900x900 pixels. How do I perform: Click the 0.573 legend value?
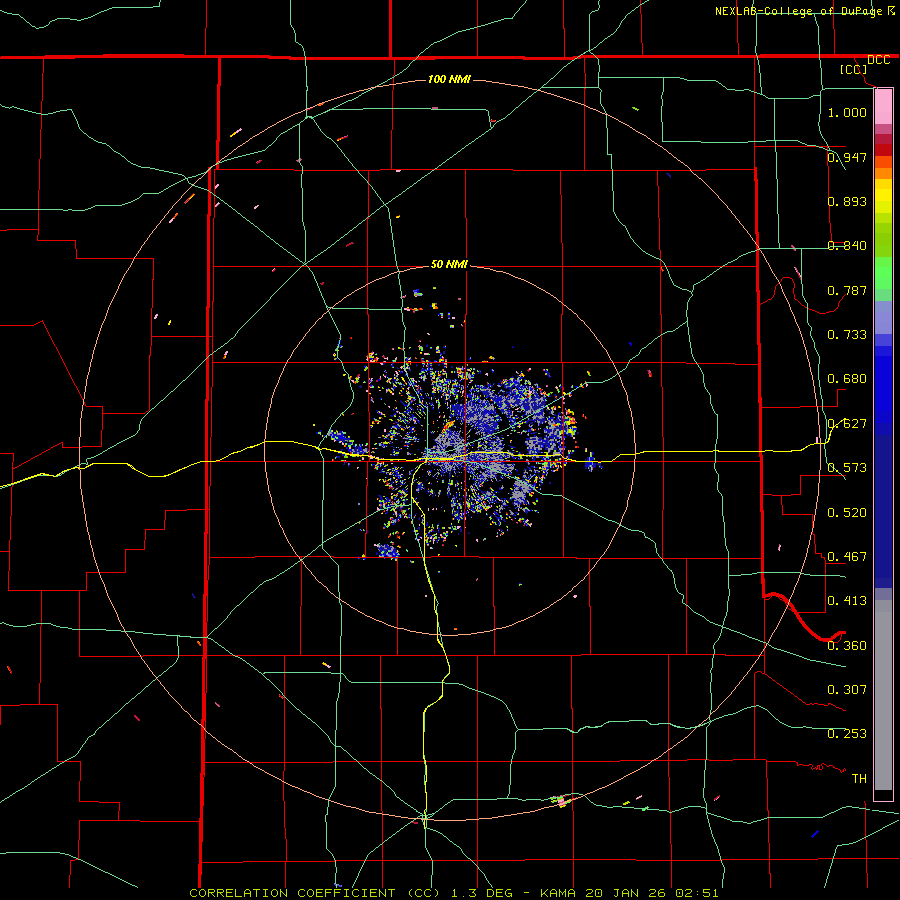847,467
